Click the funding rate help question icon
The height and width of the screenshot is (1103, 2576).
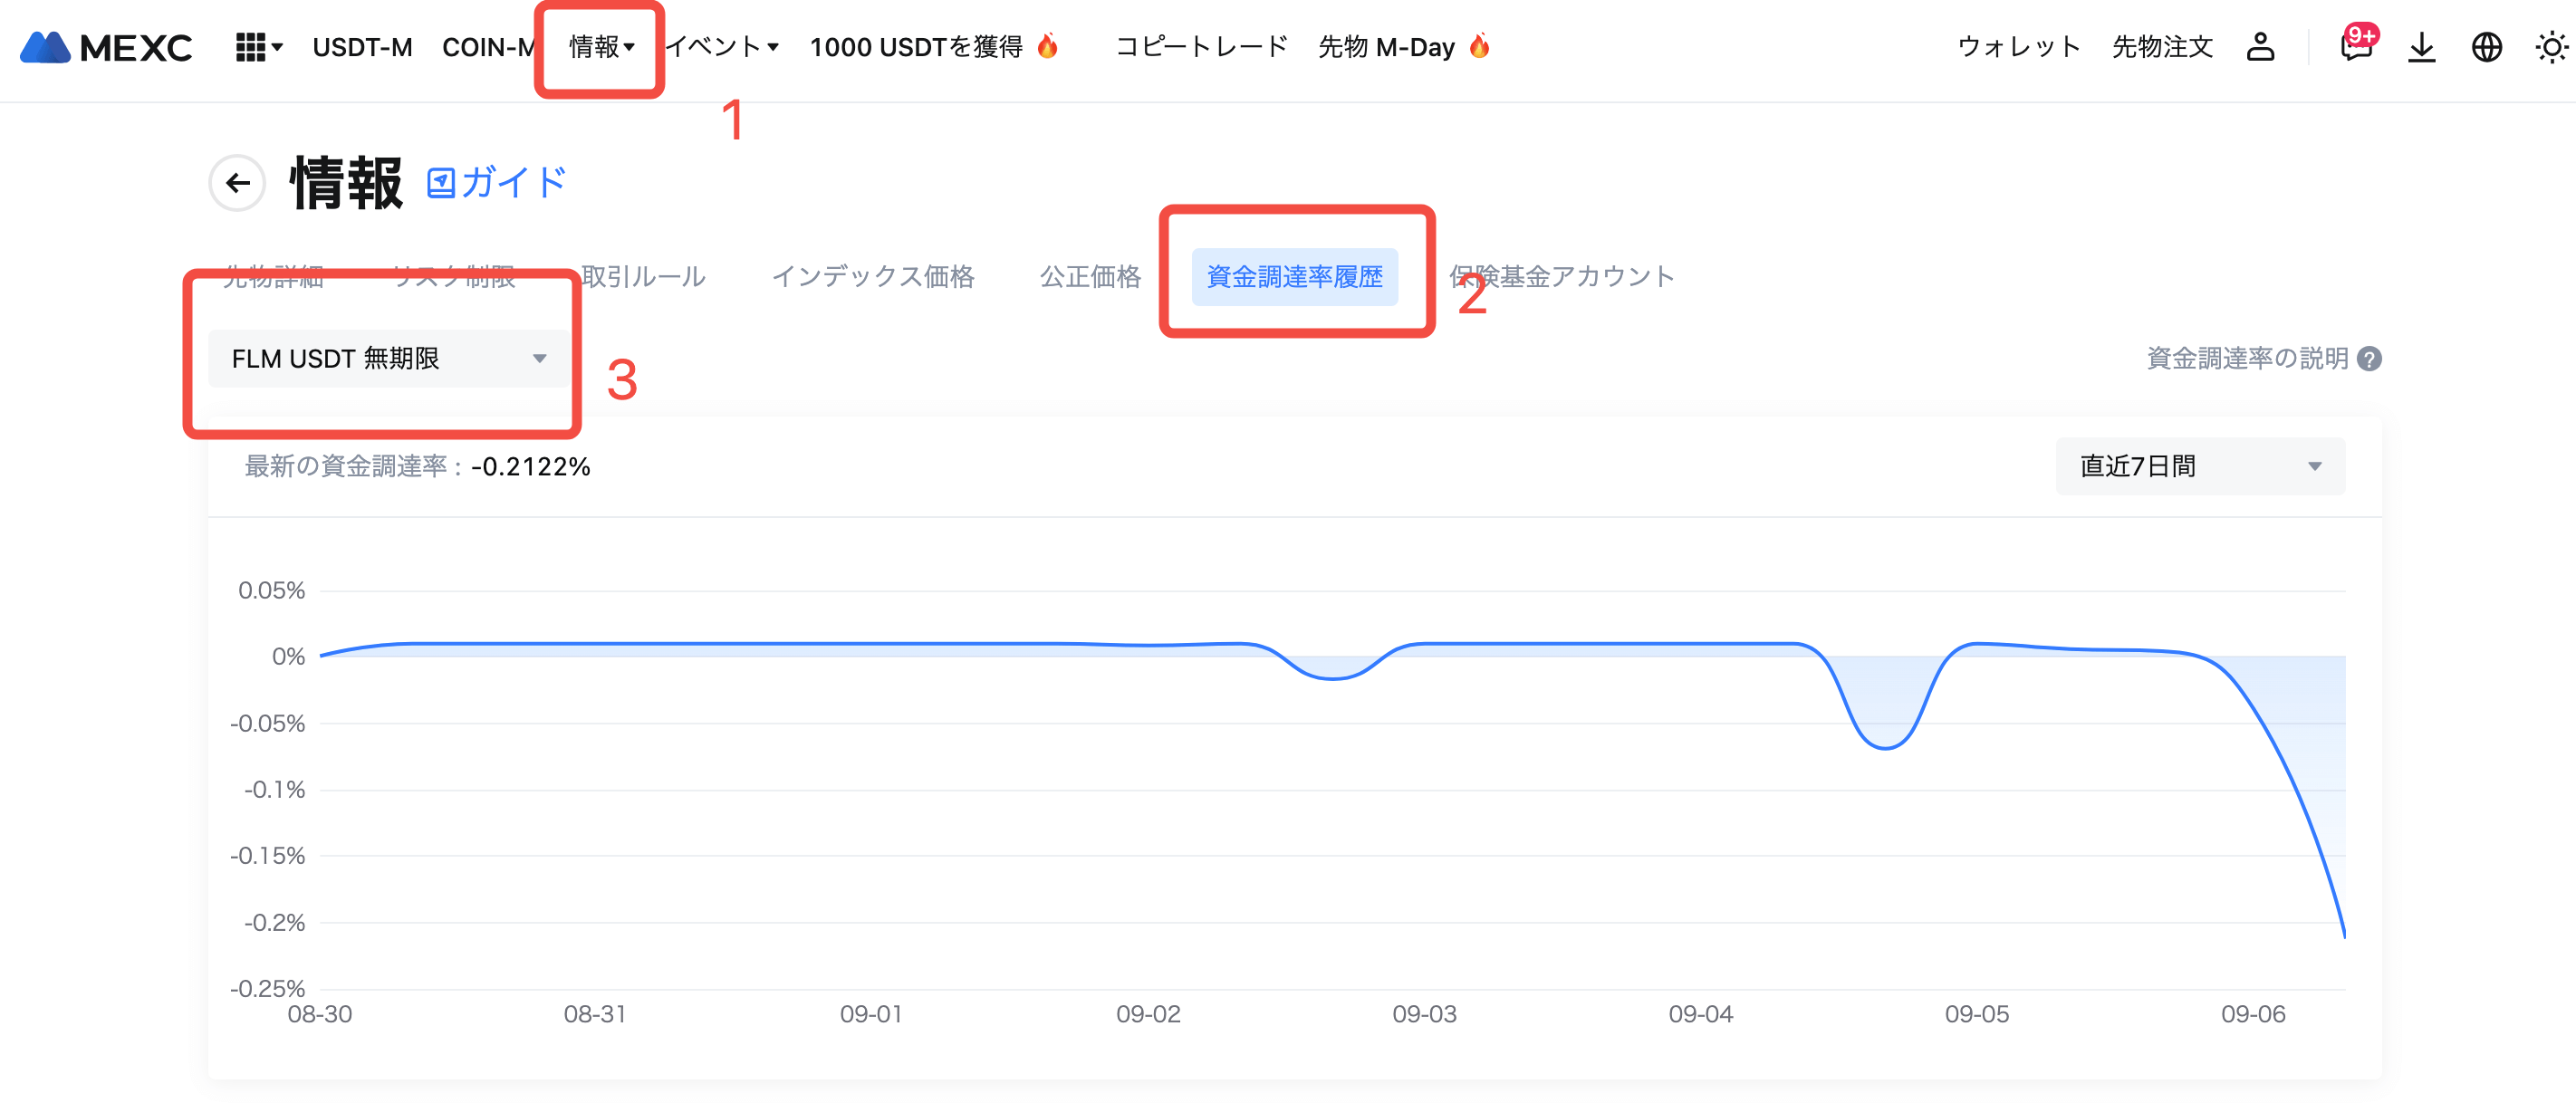(x=2369, y=359)
